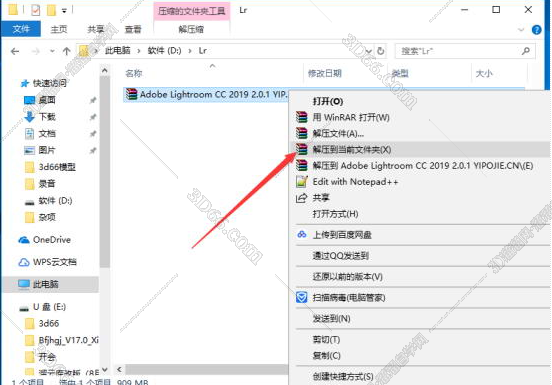Open recent locations dropdown arrow
This screenshot has width=552, height=385.
[x=52, y=51]
